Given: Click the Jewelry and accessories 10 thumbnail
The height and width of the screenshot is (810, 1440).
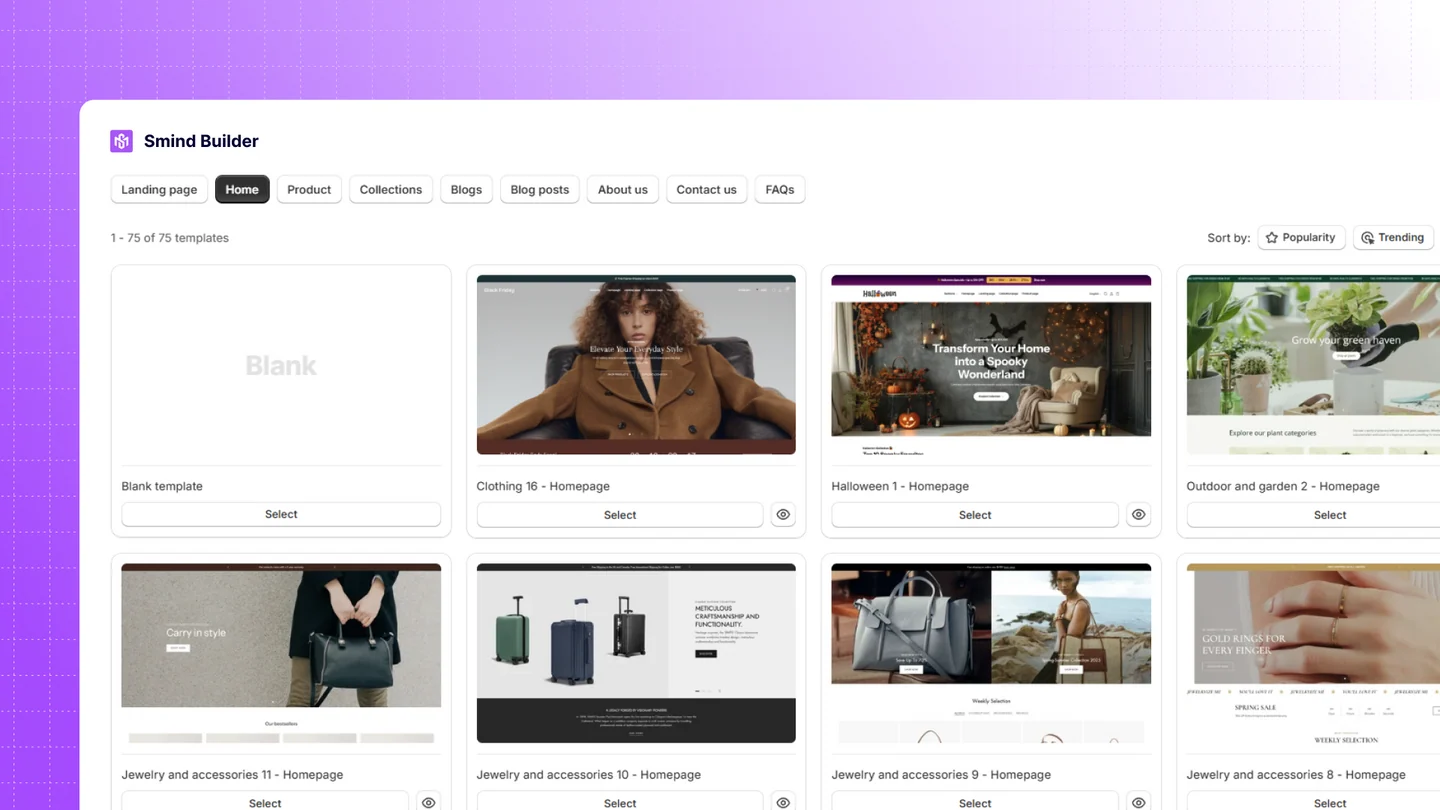Looking at the screenshot, I should (636, 653).
